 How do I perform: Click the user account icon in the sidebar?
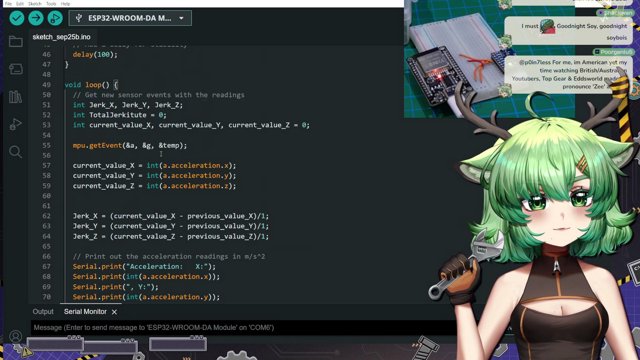tap(16, 336)
